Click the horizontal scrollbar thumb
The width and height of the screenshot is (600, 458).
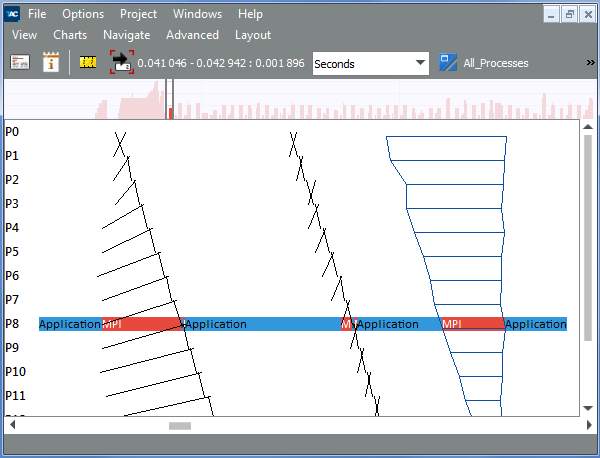pos(180,426)
